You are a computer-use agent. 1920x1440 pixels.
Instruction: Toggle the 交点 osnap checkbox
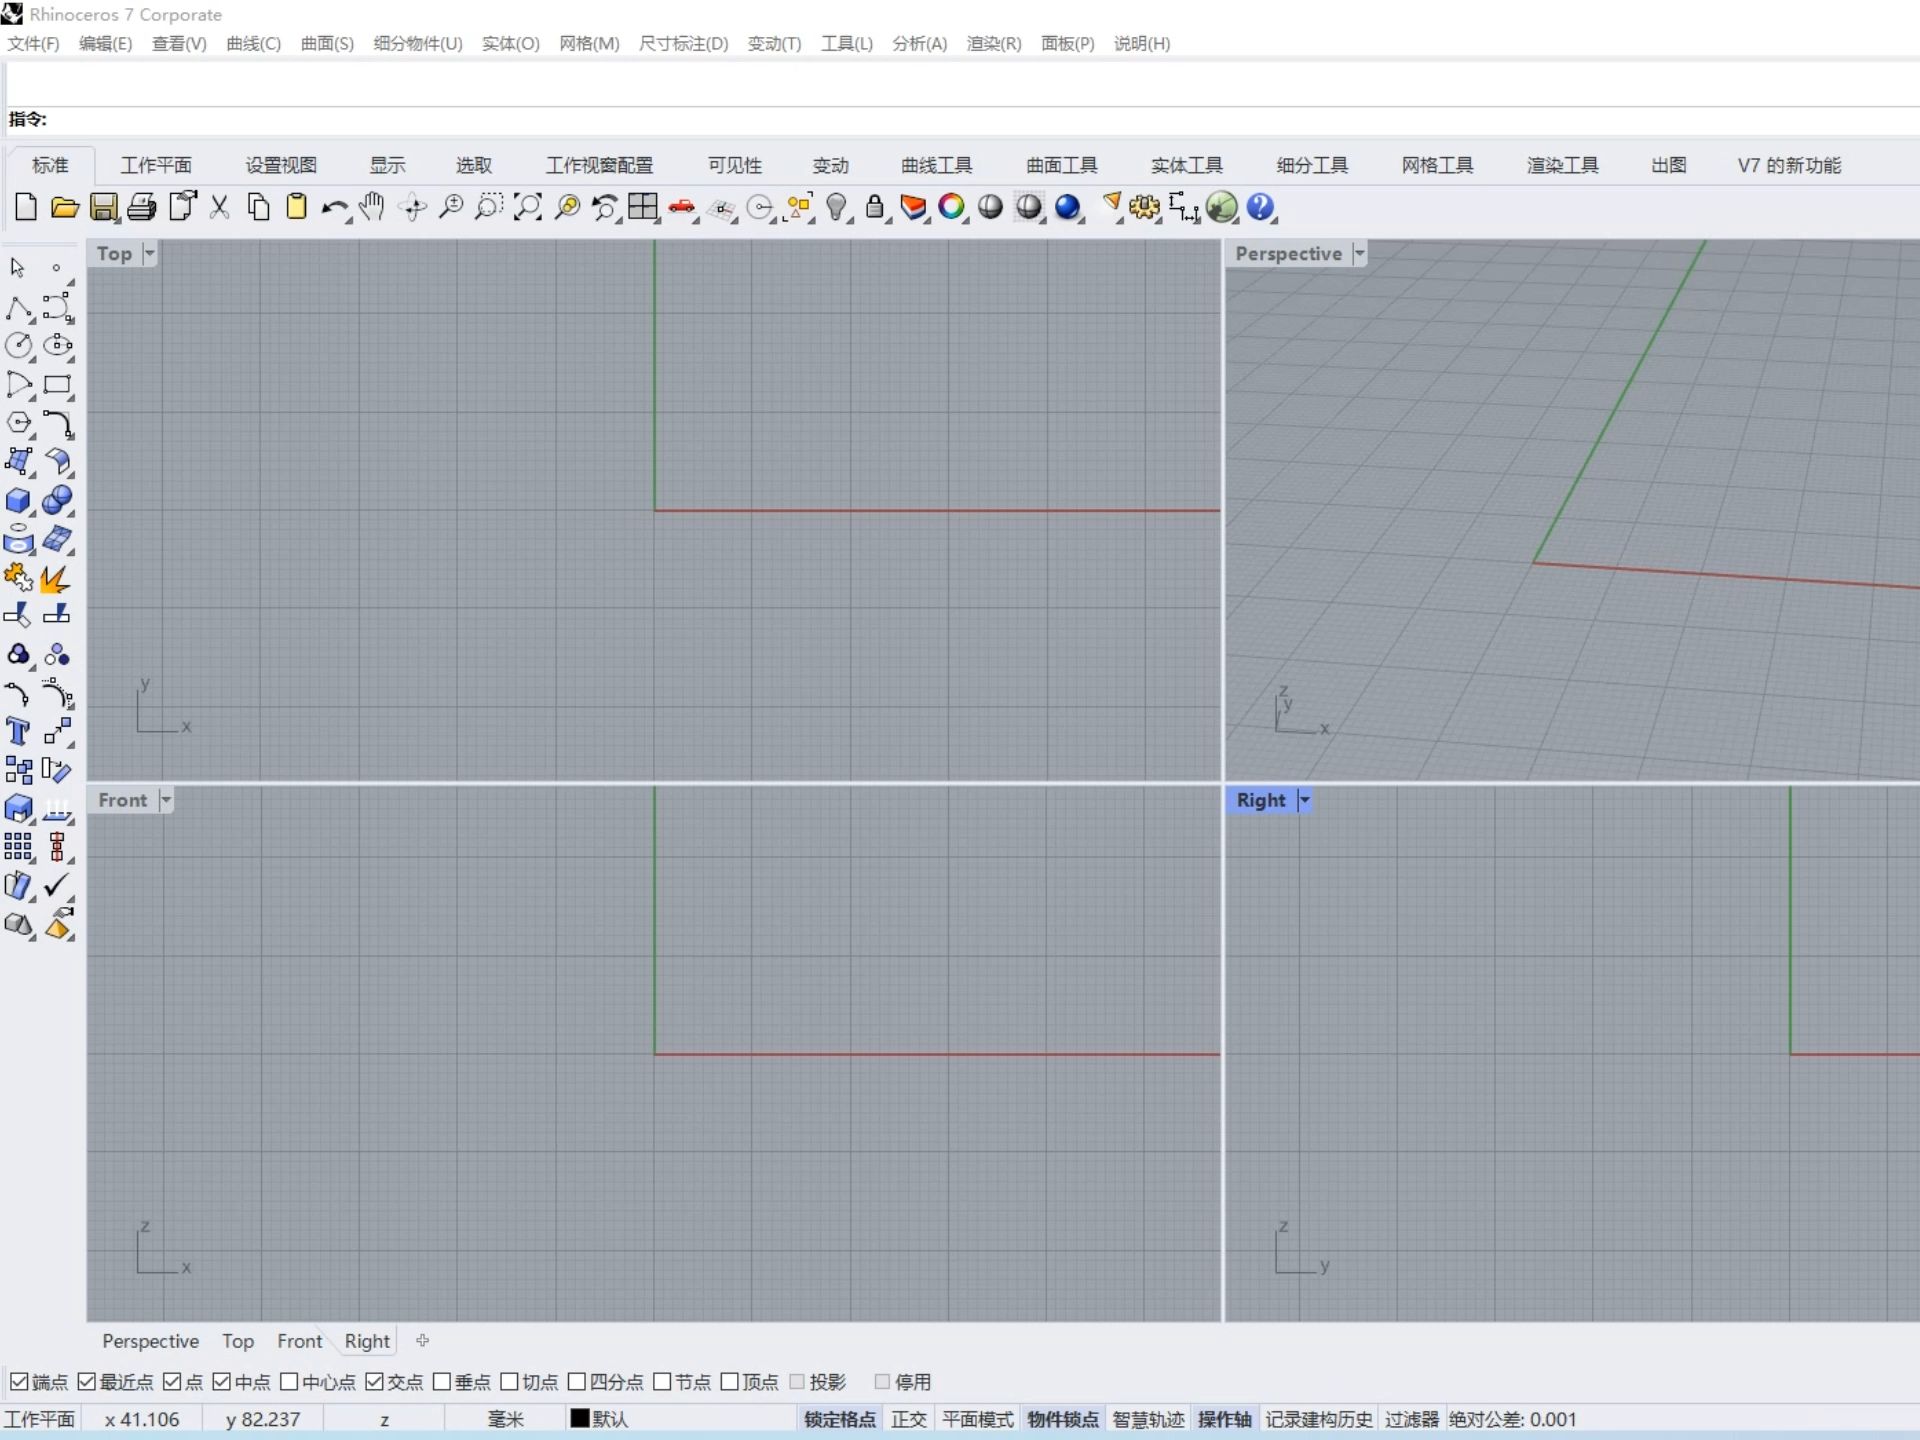[x=374, y=1381]
